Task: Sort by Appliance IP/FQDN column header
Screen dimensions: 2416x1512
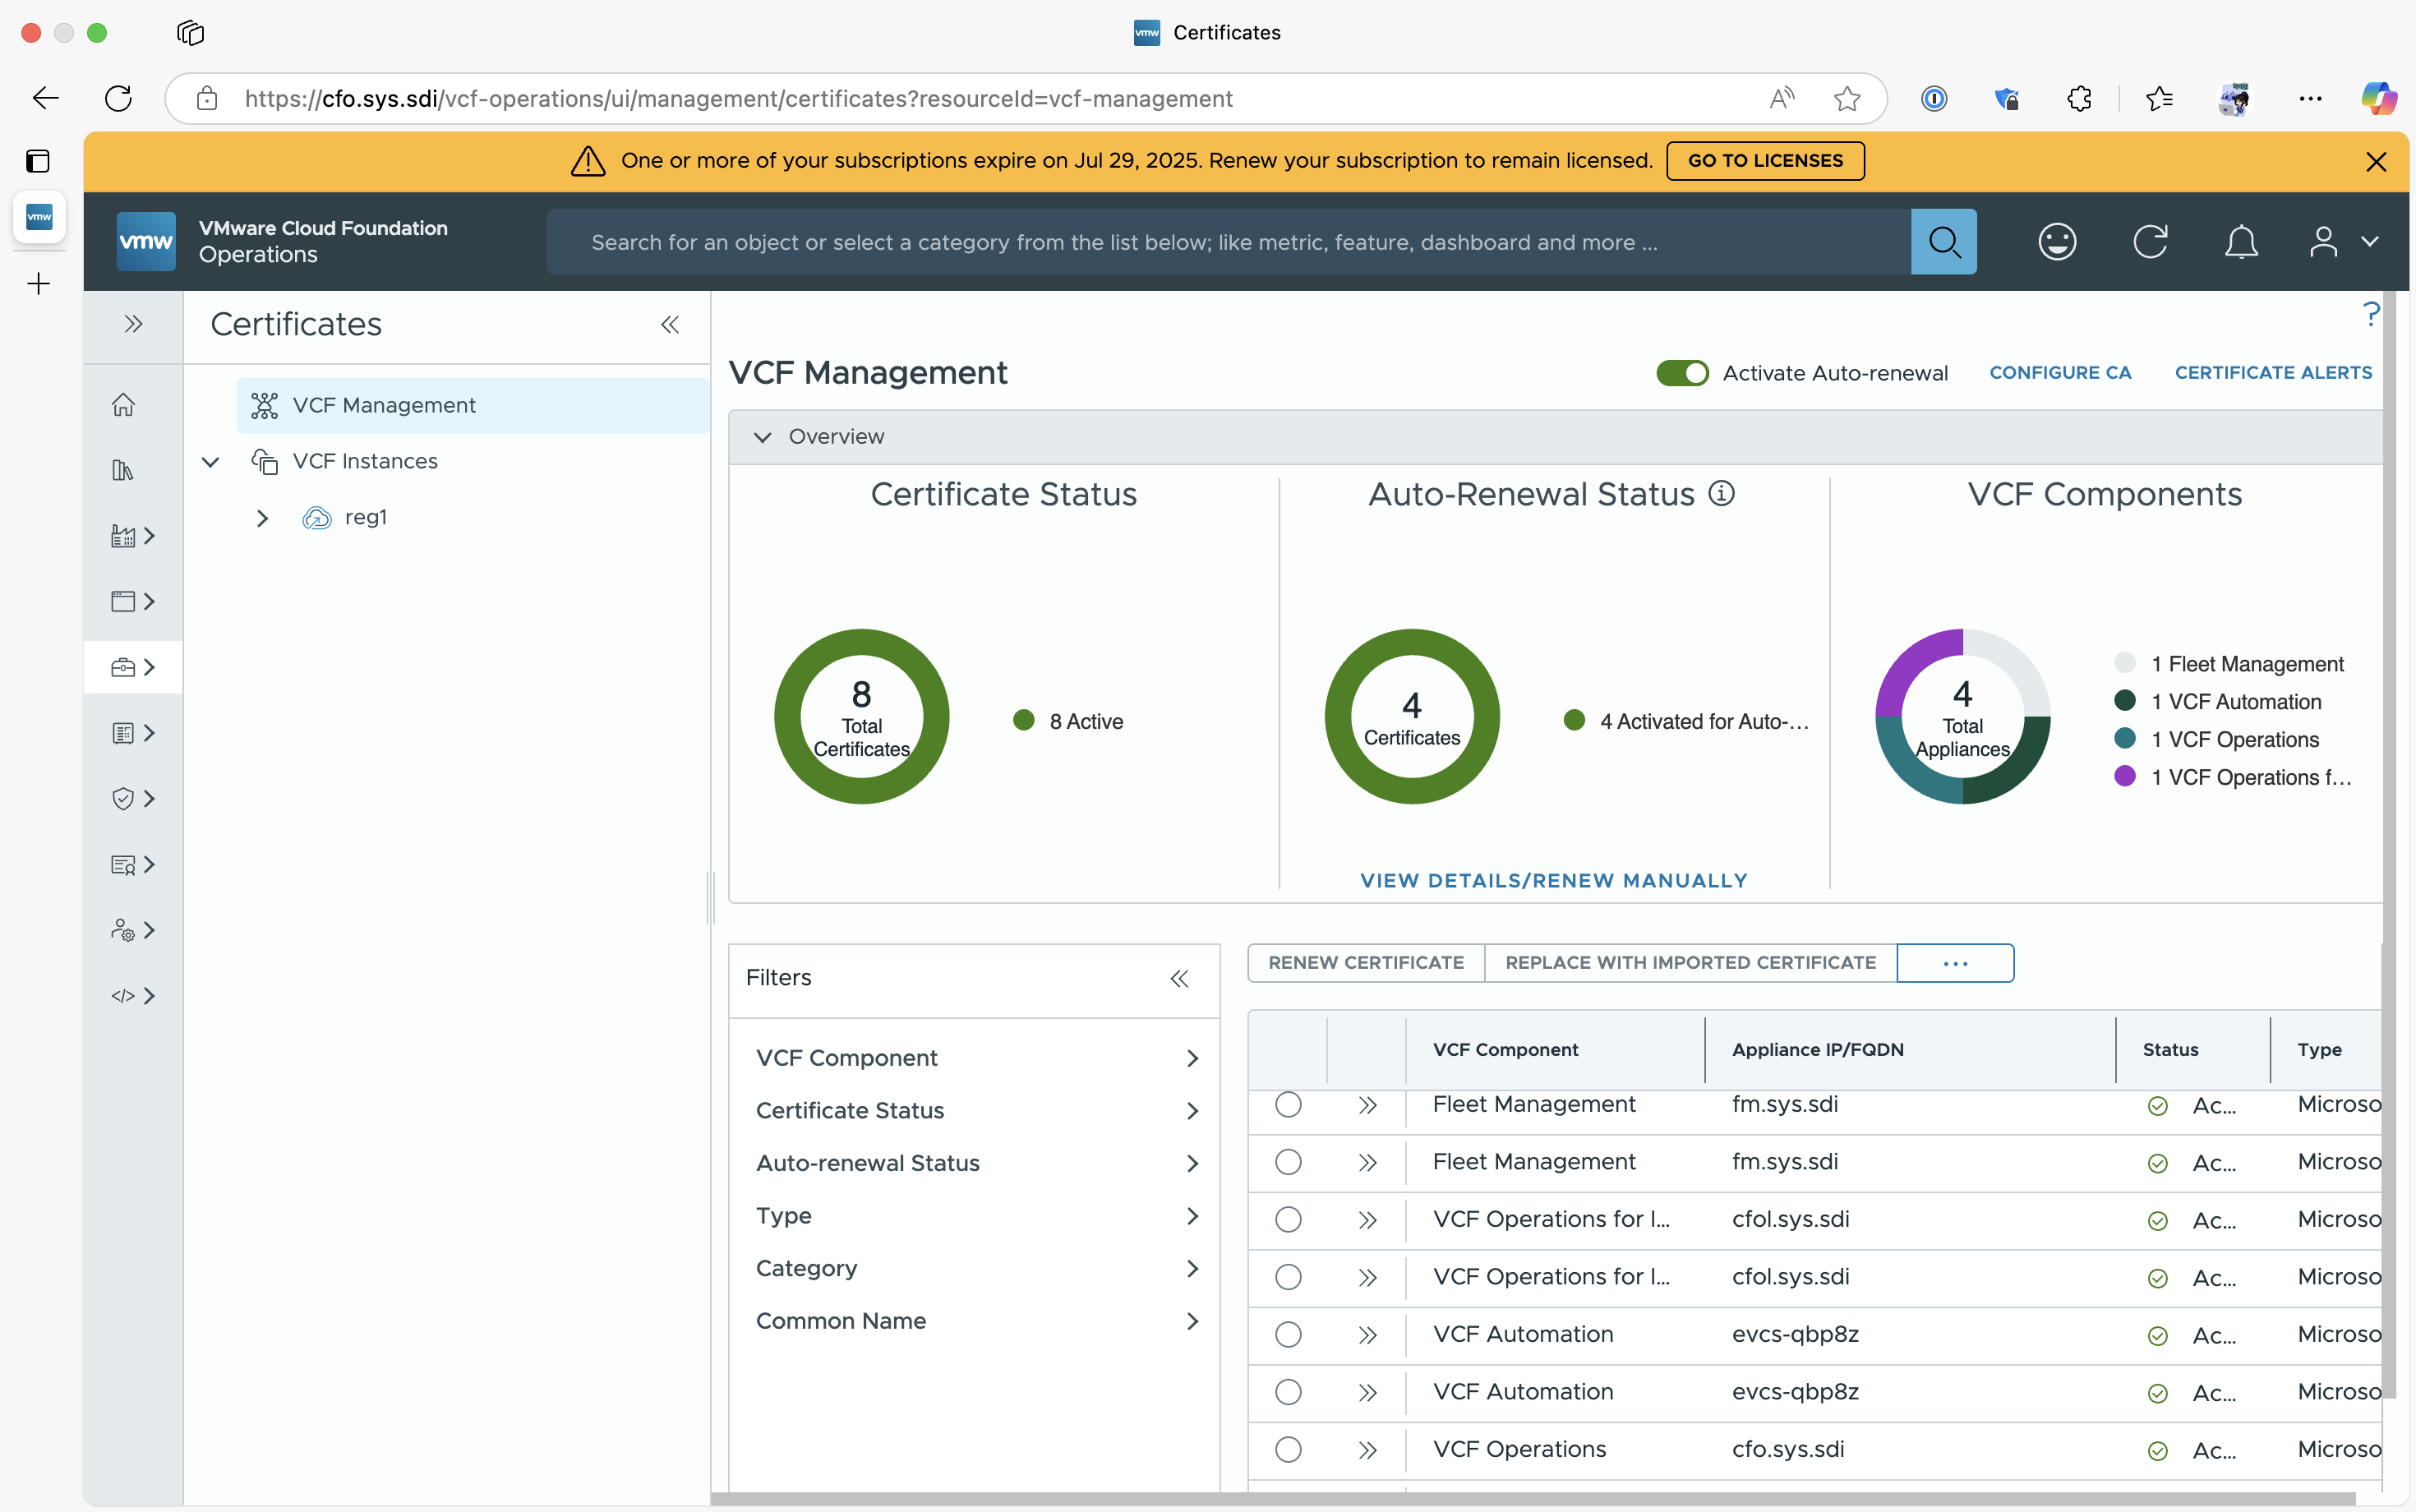Action: click(x=1817, y=1050)
